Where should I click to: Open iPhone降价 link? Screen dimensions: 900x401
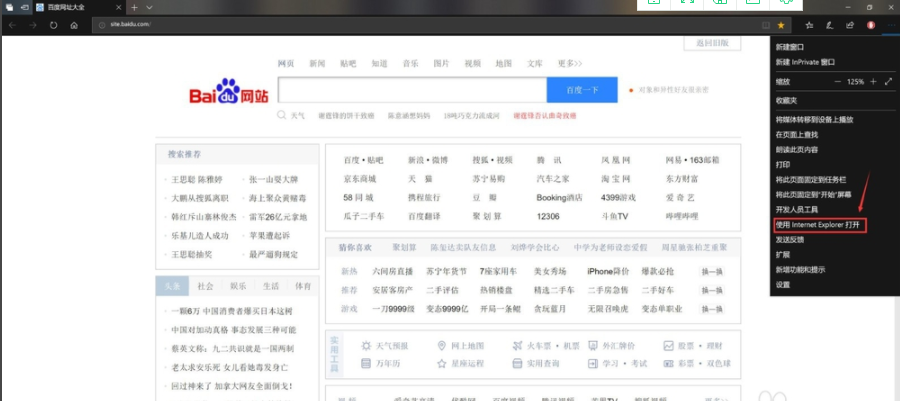tap(608, 271)
